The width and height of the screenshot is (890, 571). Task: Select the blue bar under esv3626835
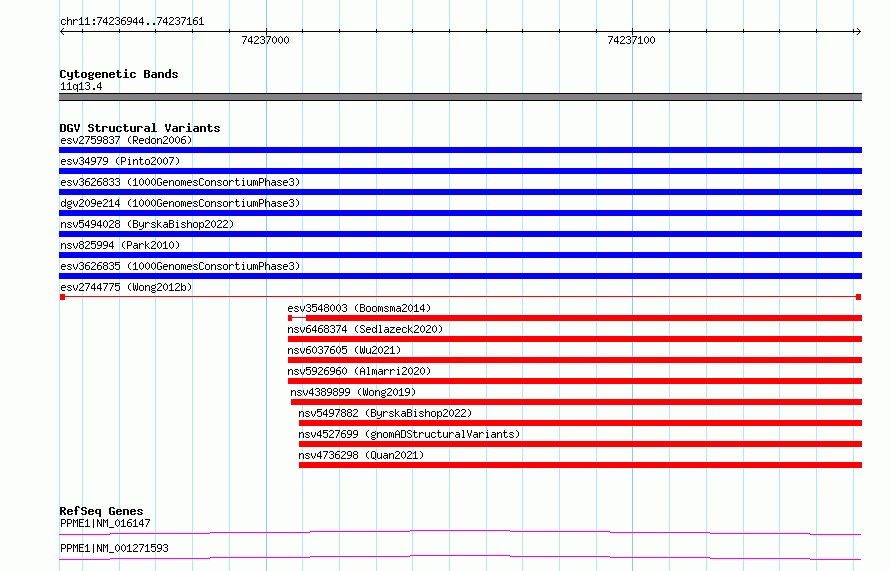tap(460, 276)
